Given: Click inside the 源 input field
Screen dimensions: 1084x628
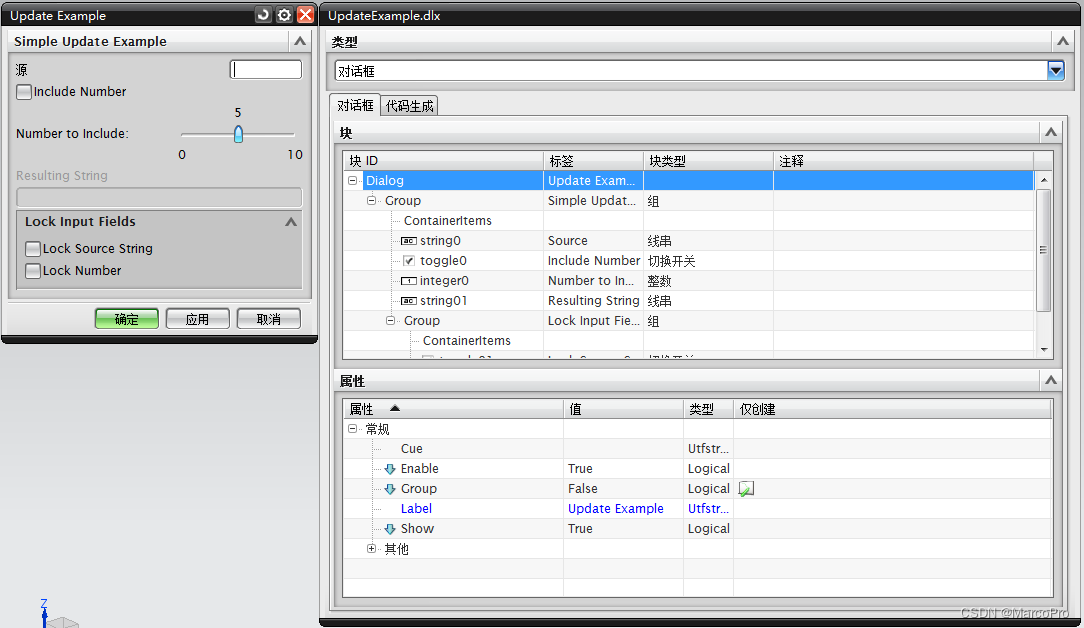Looking at the screenshot, I should coord(265,68).
